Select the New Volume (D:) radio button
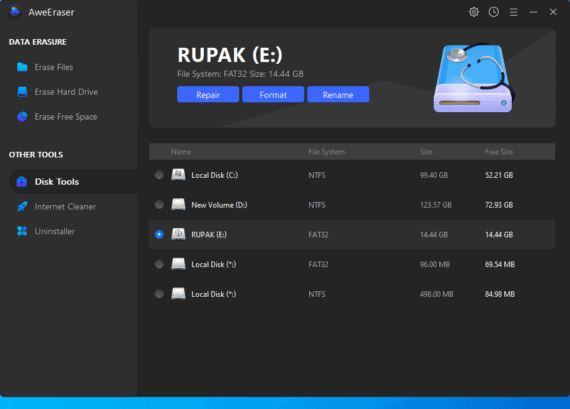Screen dimensions: 570x409 (x=159, y=205)
